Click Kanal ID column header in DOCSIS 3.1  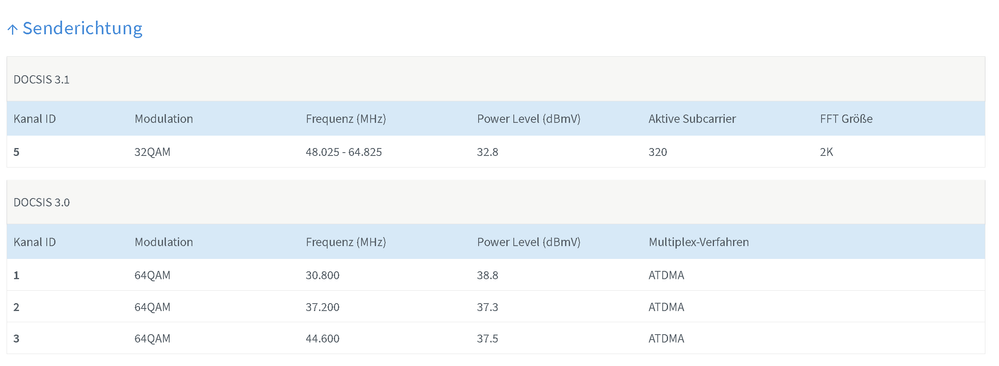pos(34,119)
